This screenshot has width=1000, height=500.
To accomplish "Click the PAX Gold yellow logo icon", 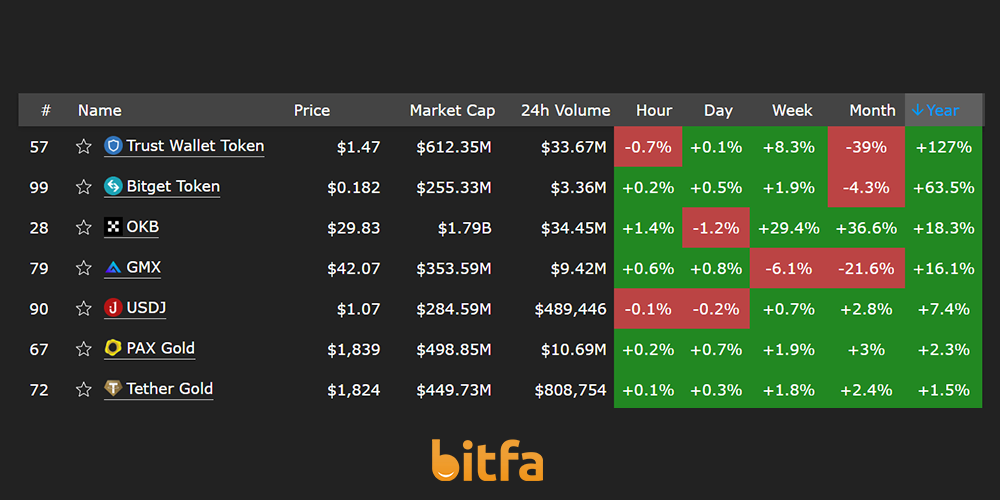I will pos(113,348).
